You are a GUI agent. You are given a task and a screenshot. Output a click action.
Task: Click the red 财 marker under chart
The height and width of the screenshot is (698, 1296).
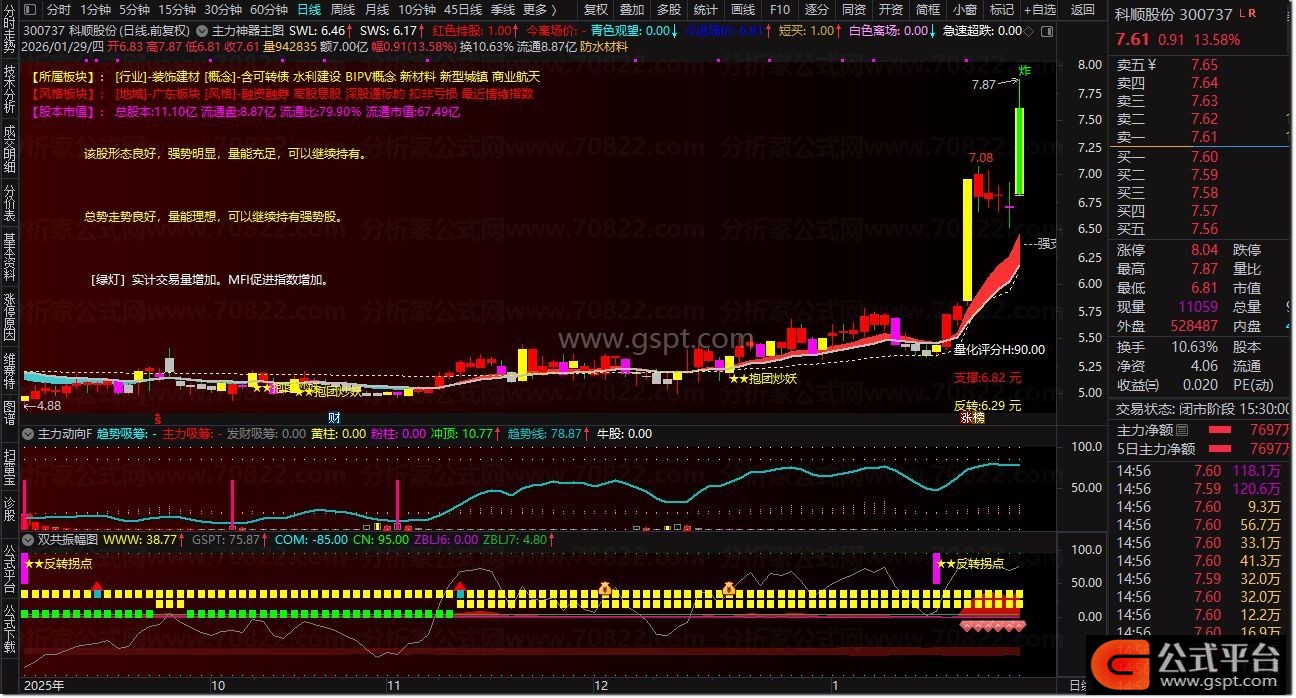pyautogui.click(x=334, y=417)
